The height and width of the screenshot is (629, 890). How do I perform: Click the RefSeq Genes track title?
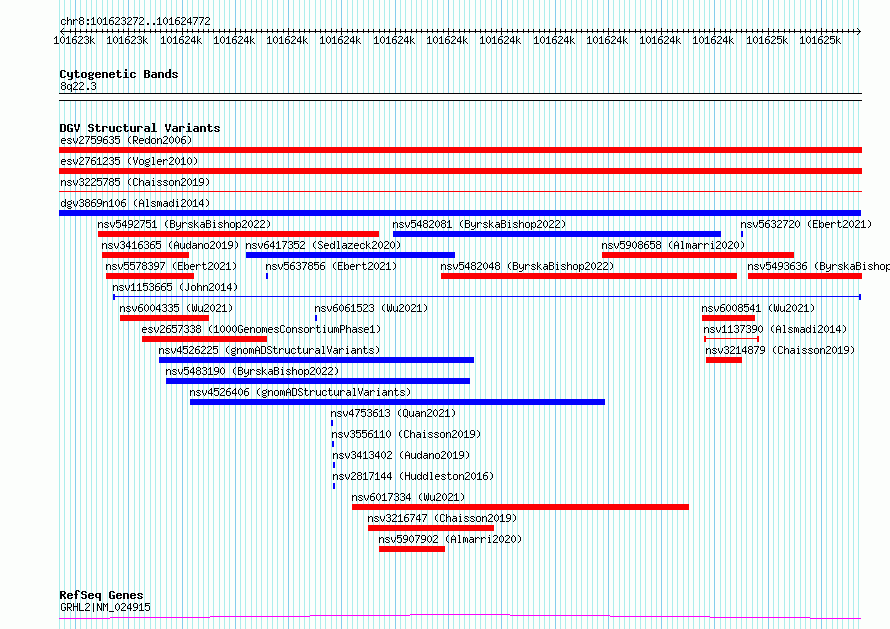[x=101, y=596]
